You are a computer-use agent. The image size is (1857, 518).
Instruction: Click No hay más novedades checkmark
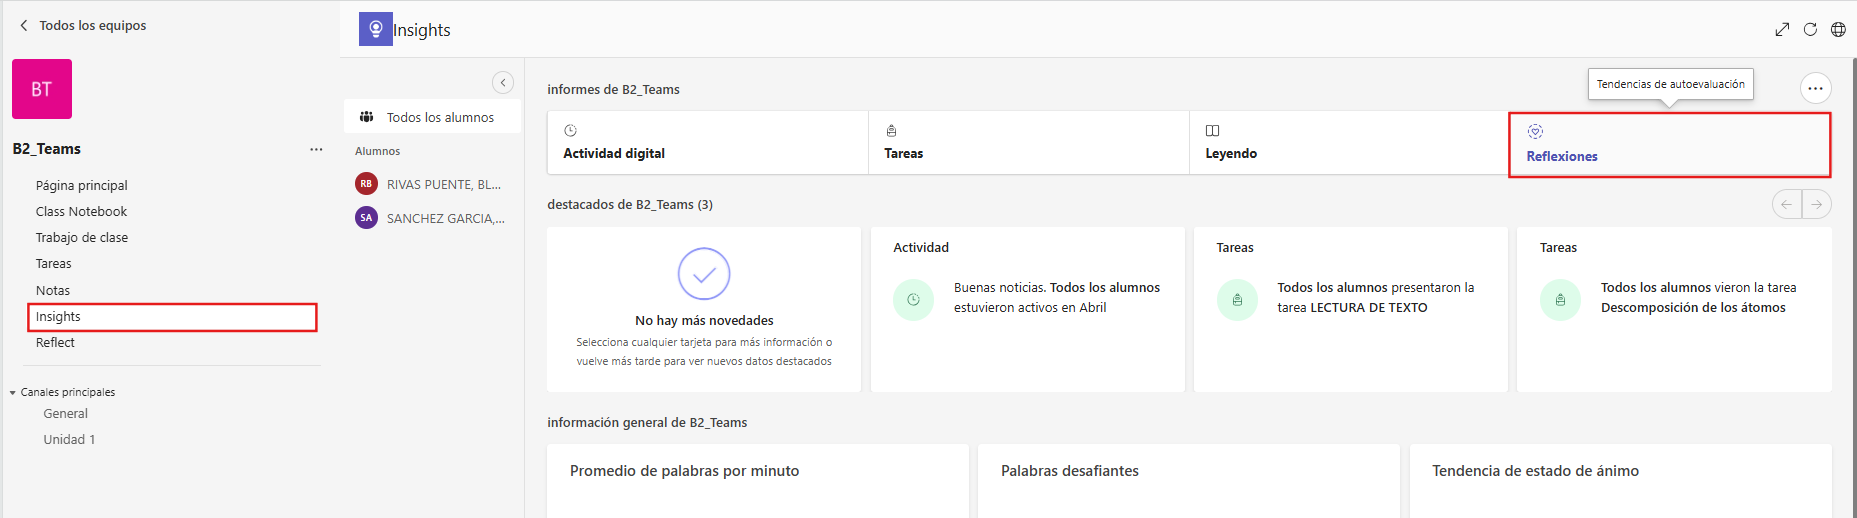(x=704, y=274)
